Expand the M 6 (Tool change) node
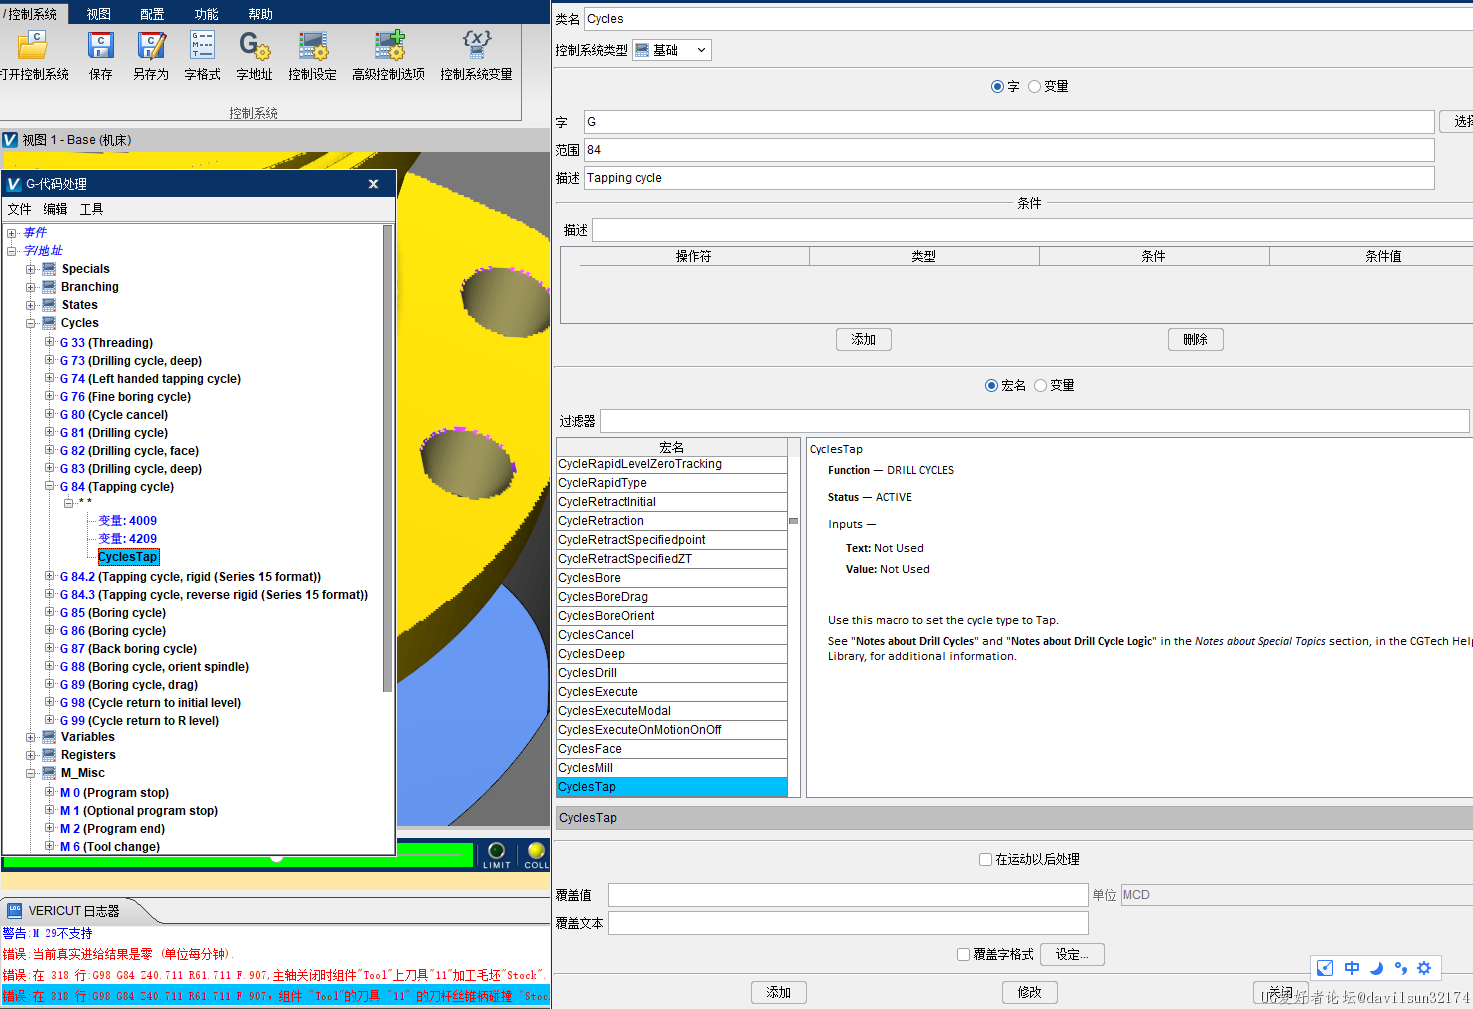Screen dimensions: 1473x1009 coord(50,846)
